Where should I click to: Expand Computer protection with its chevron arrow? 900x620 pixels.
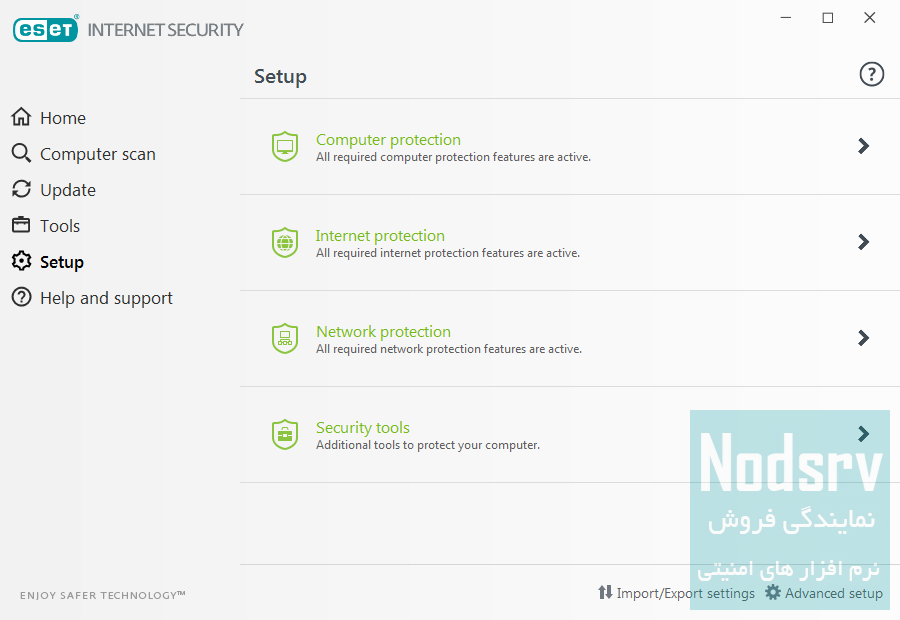click(863, 146)
